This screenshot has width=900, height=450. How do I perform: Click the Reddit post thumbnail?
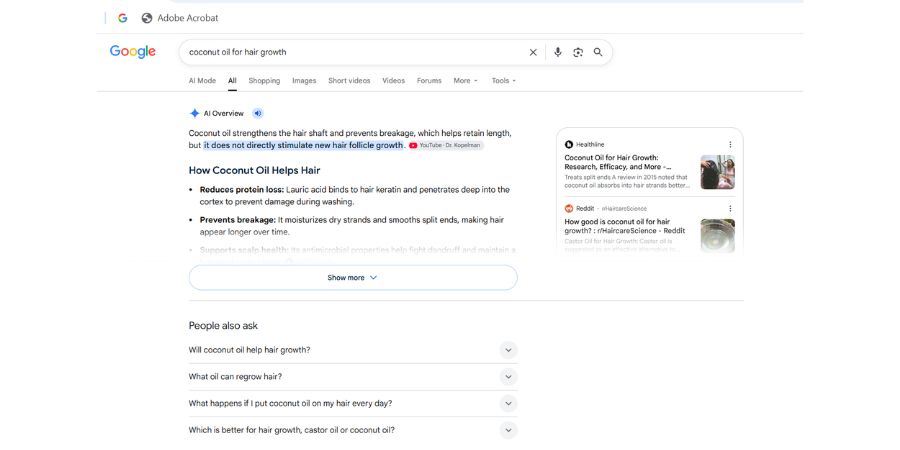pyautogui.click(x=717, y=236)
